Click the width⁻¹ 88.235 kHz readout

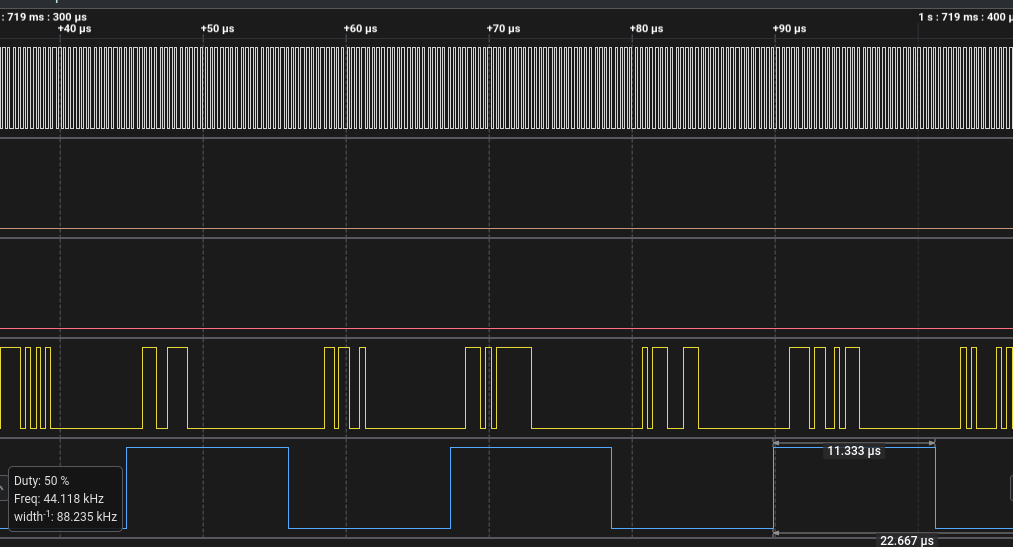pos(65,517)
